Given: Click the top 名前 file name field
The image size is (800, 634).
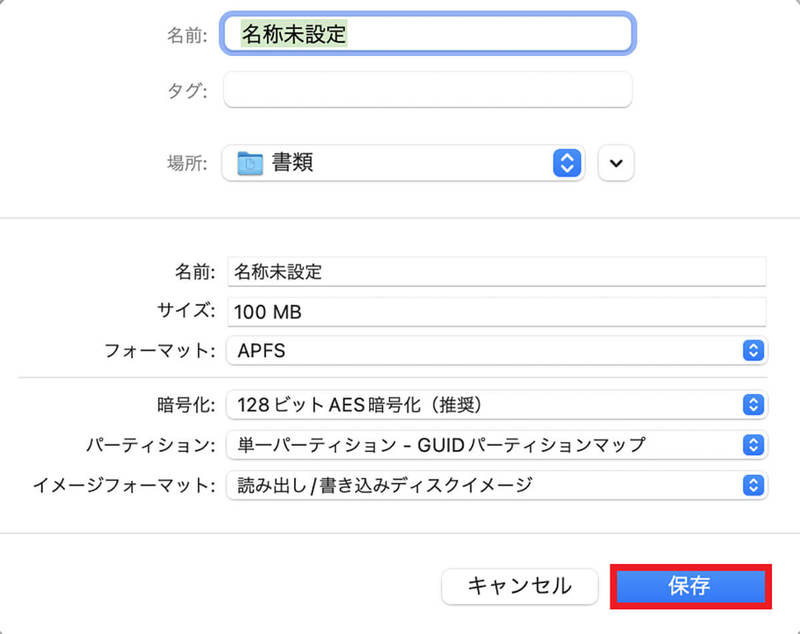Looking at the screenshot, I should (428, 34).
